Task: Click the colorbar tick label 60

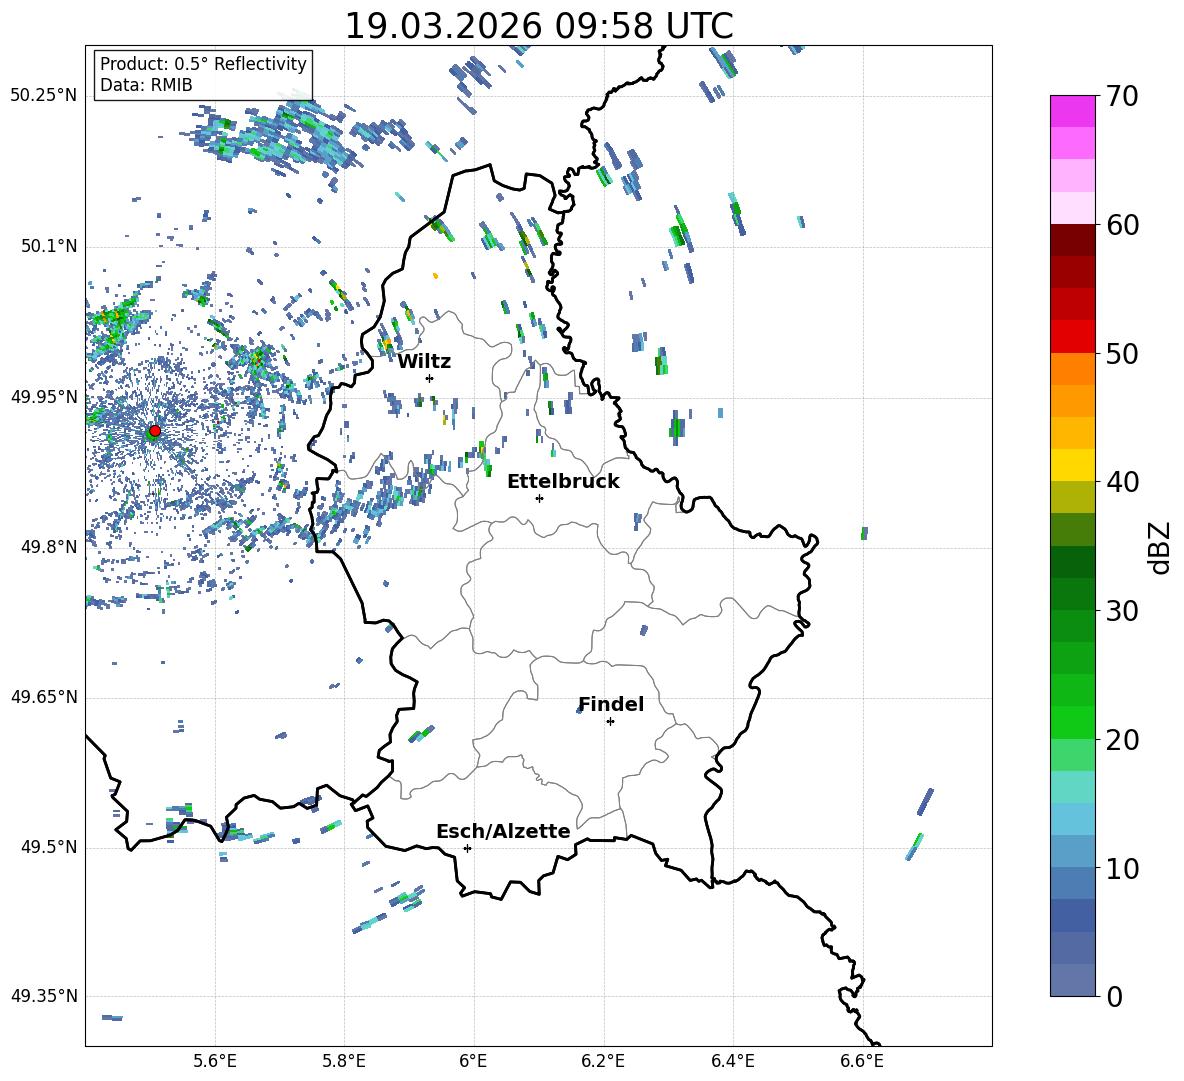Action: [1122, 225]
